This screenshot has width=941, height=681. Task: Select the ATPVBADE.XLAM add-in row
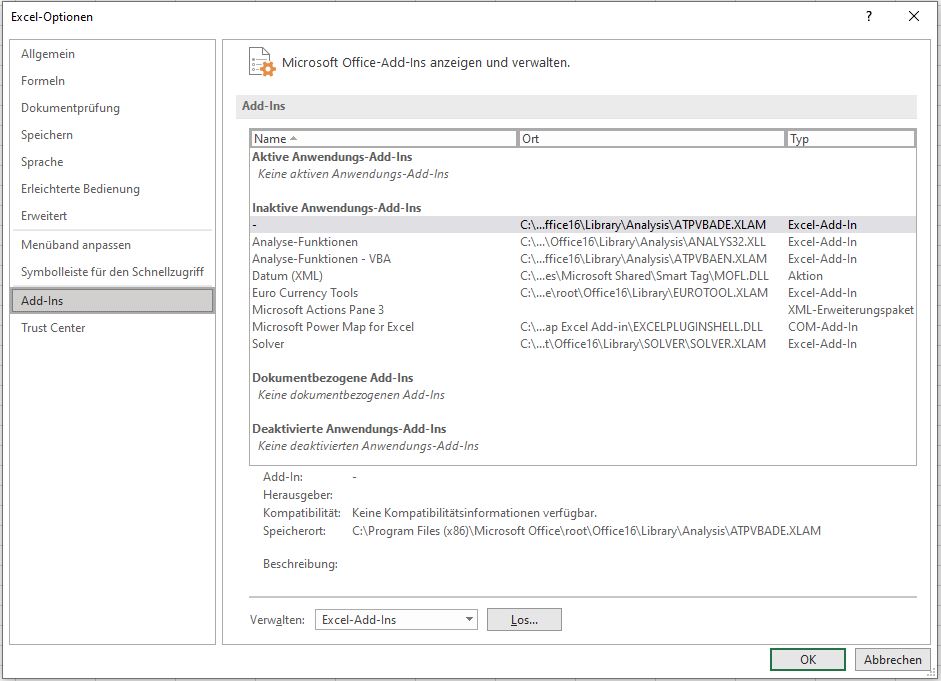click(x=583, y=225)
